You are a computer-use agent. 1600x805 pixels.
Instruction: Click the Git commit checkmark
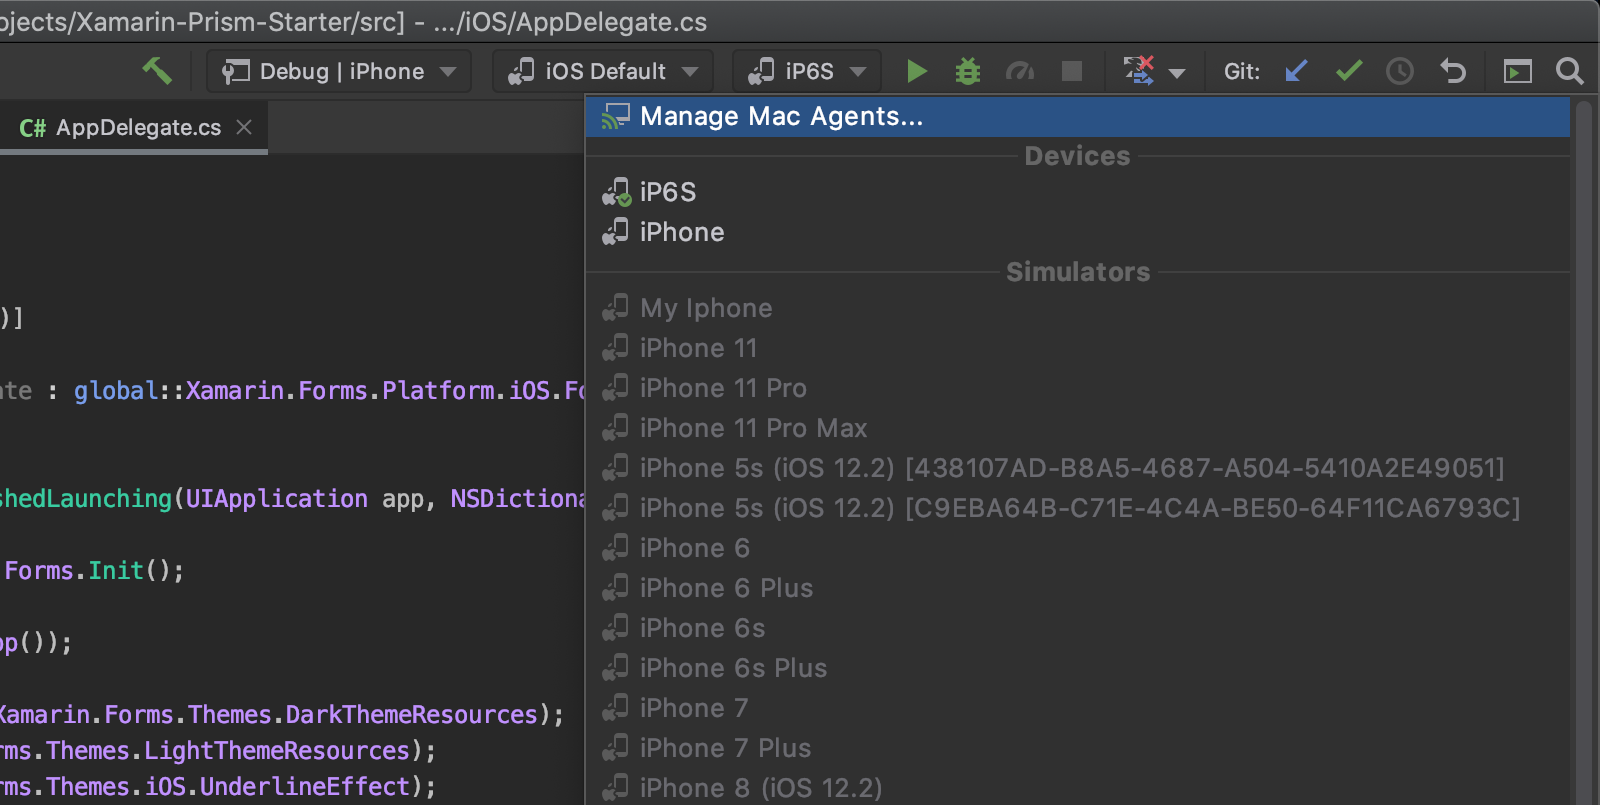coord(1349,71)
